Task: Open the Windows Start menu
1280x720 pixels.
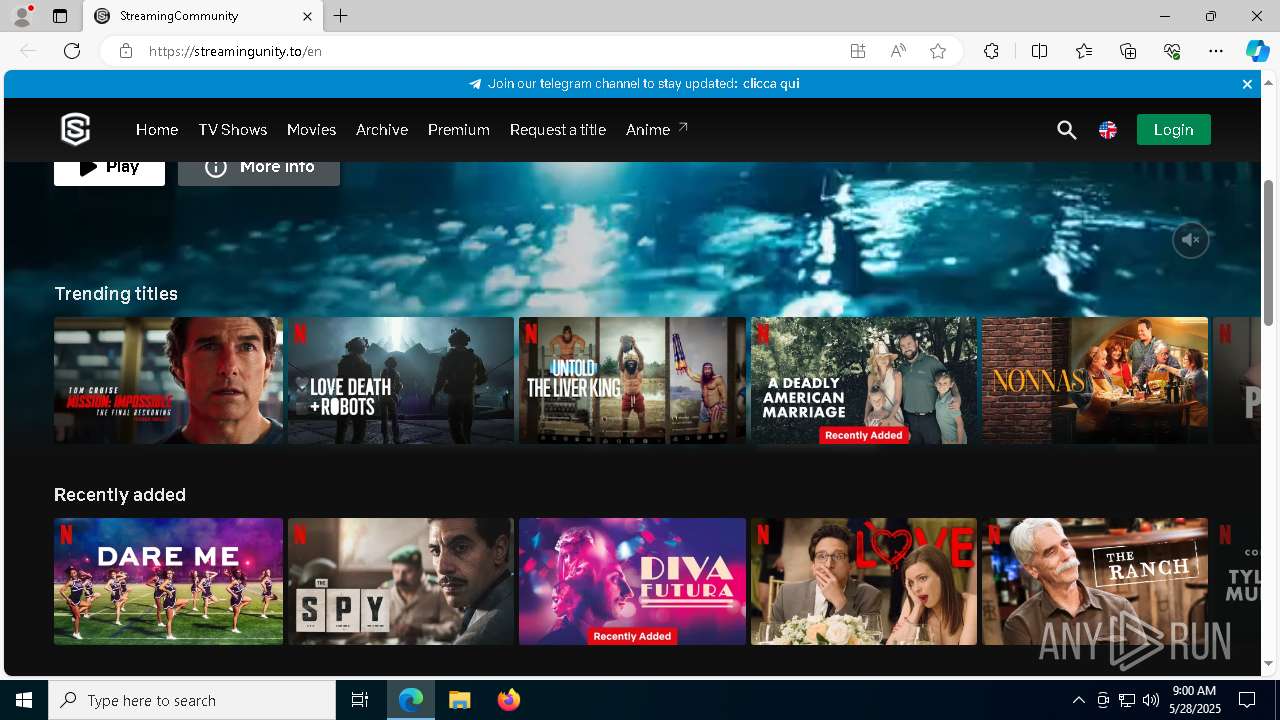Action: pos(24,700)
